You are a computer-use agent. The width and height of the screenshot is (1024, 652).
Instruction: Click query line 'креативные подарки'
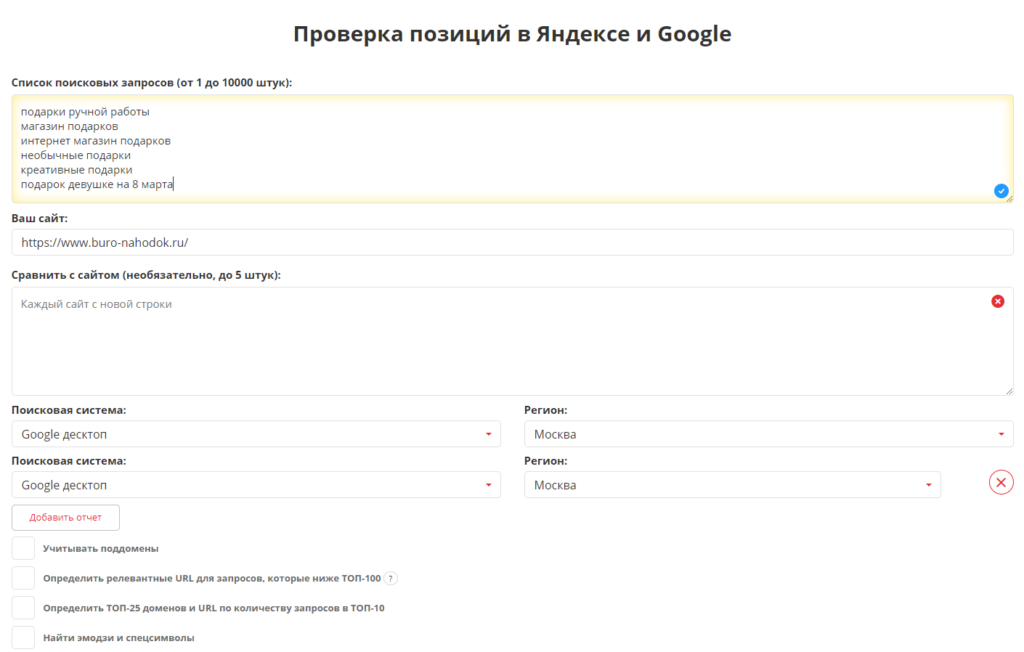pos(76,169)
